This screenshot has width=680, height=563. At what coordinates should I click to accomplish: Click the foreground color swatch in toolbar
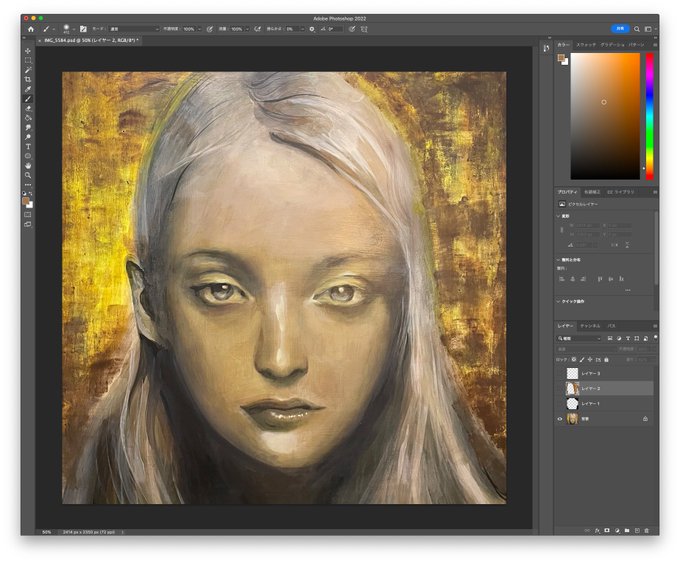(26, 201)
